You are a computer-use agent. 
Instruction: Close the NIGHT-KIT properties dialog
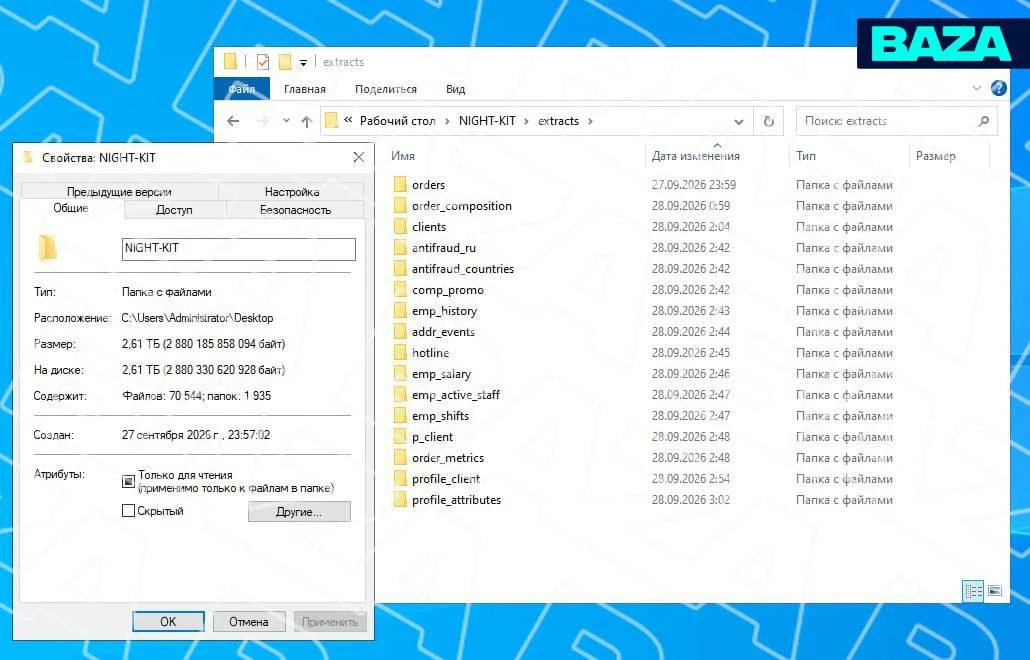click(x=359, y=158)
